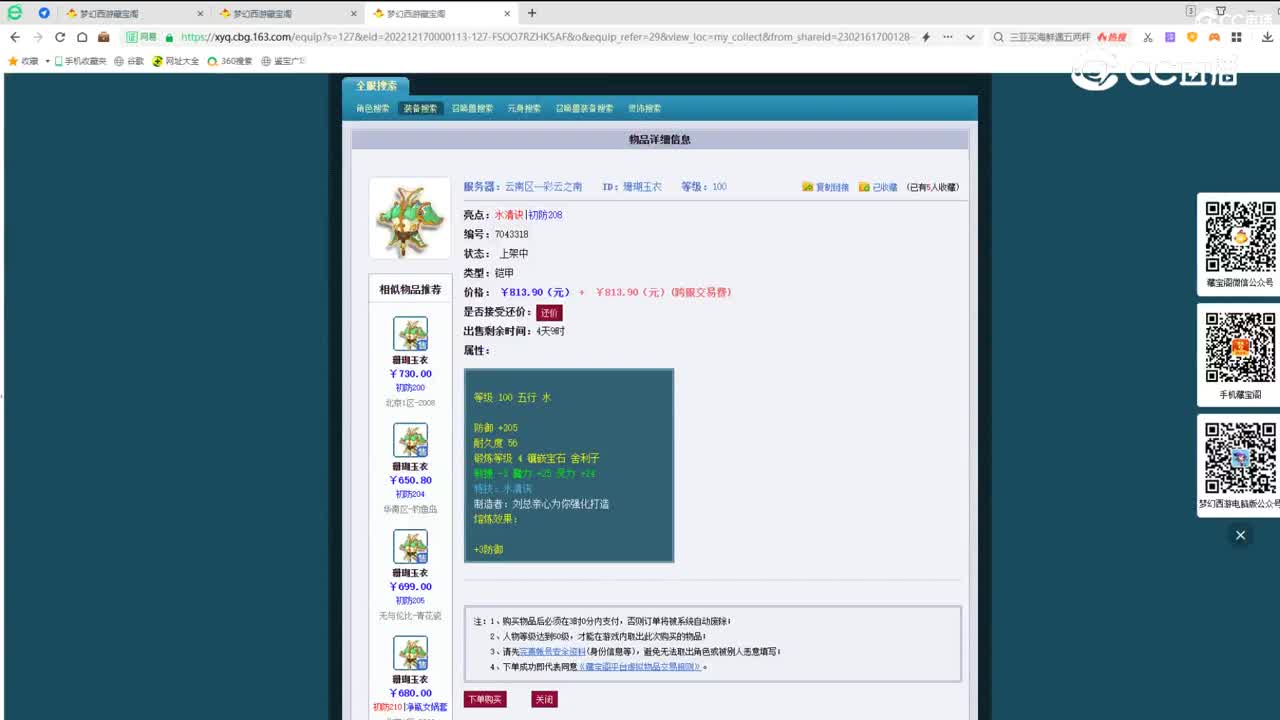
Task: Click the 热搜 flame icon in search box
Action: click(x=1103, y=36)
